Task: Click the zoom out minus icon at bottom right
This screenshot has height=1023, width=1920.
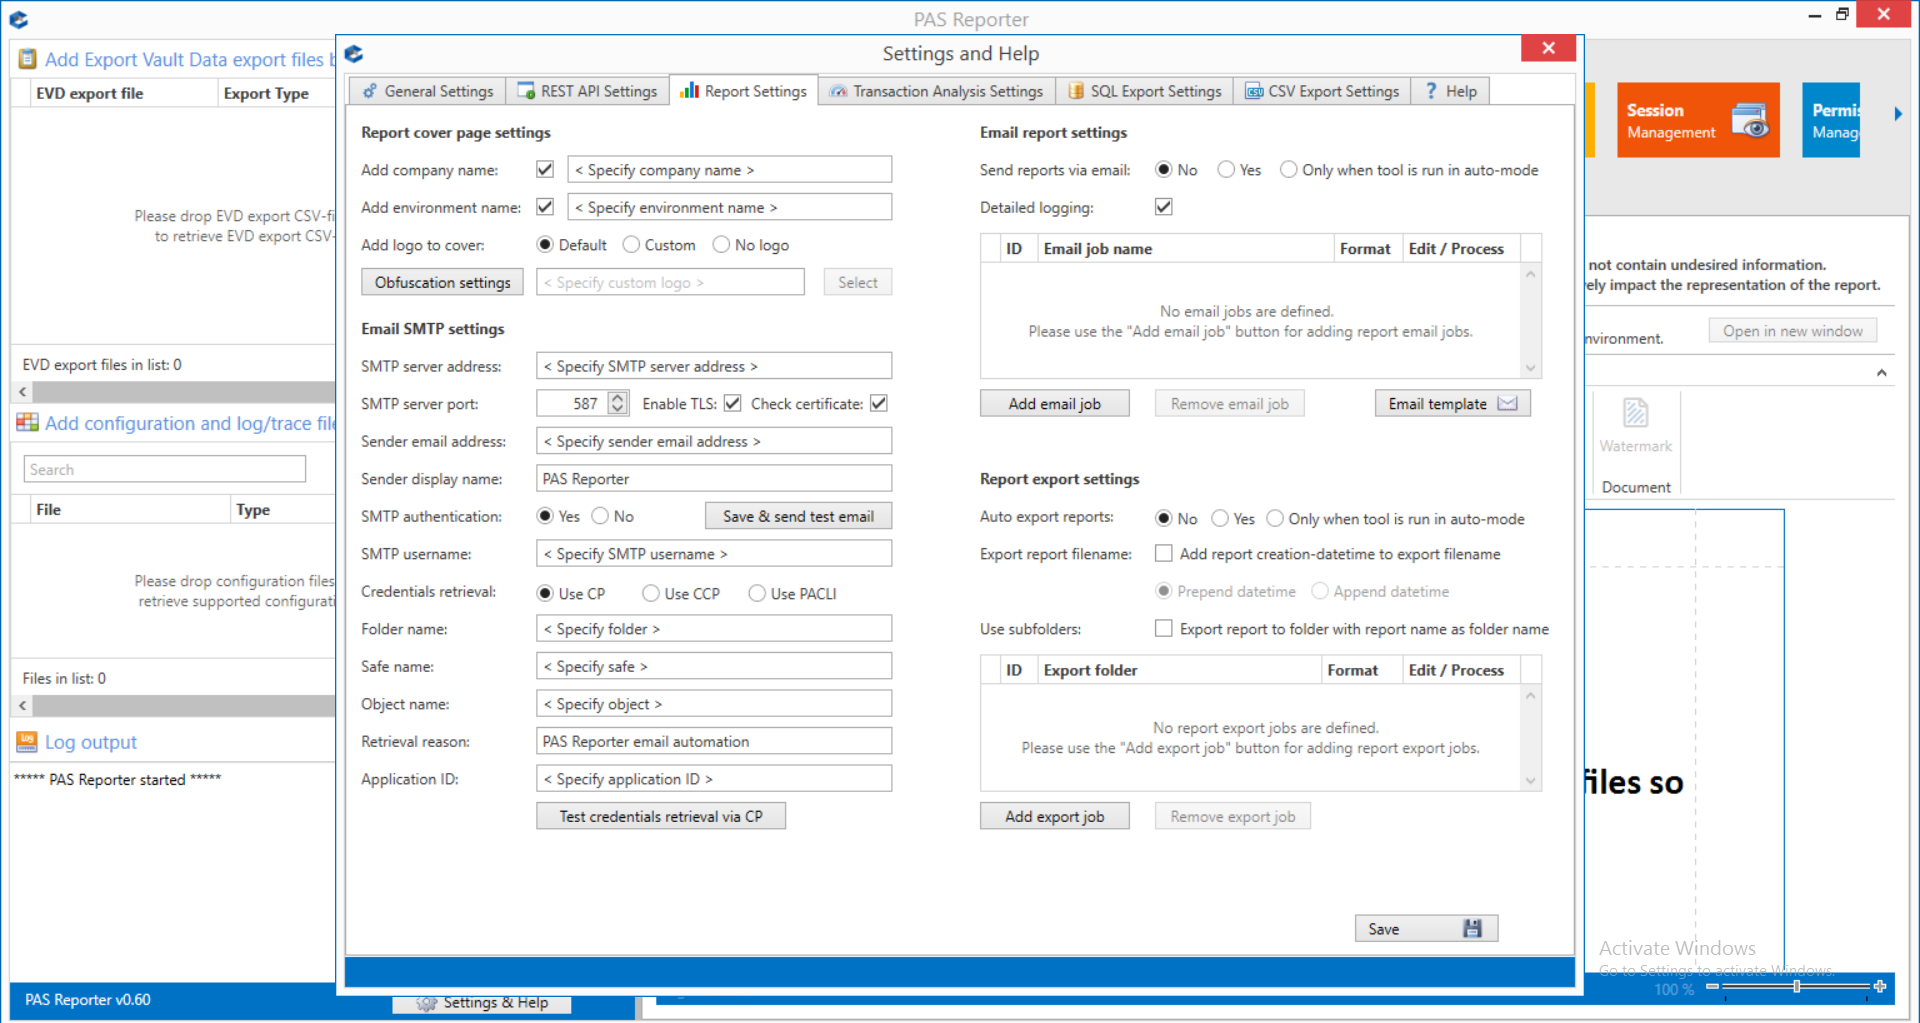Action: click(1712, 986)
